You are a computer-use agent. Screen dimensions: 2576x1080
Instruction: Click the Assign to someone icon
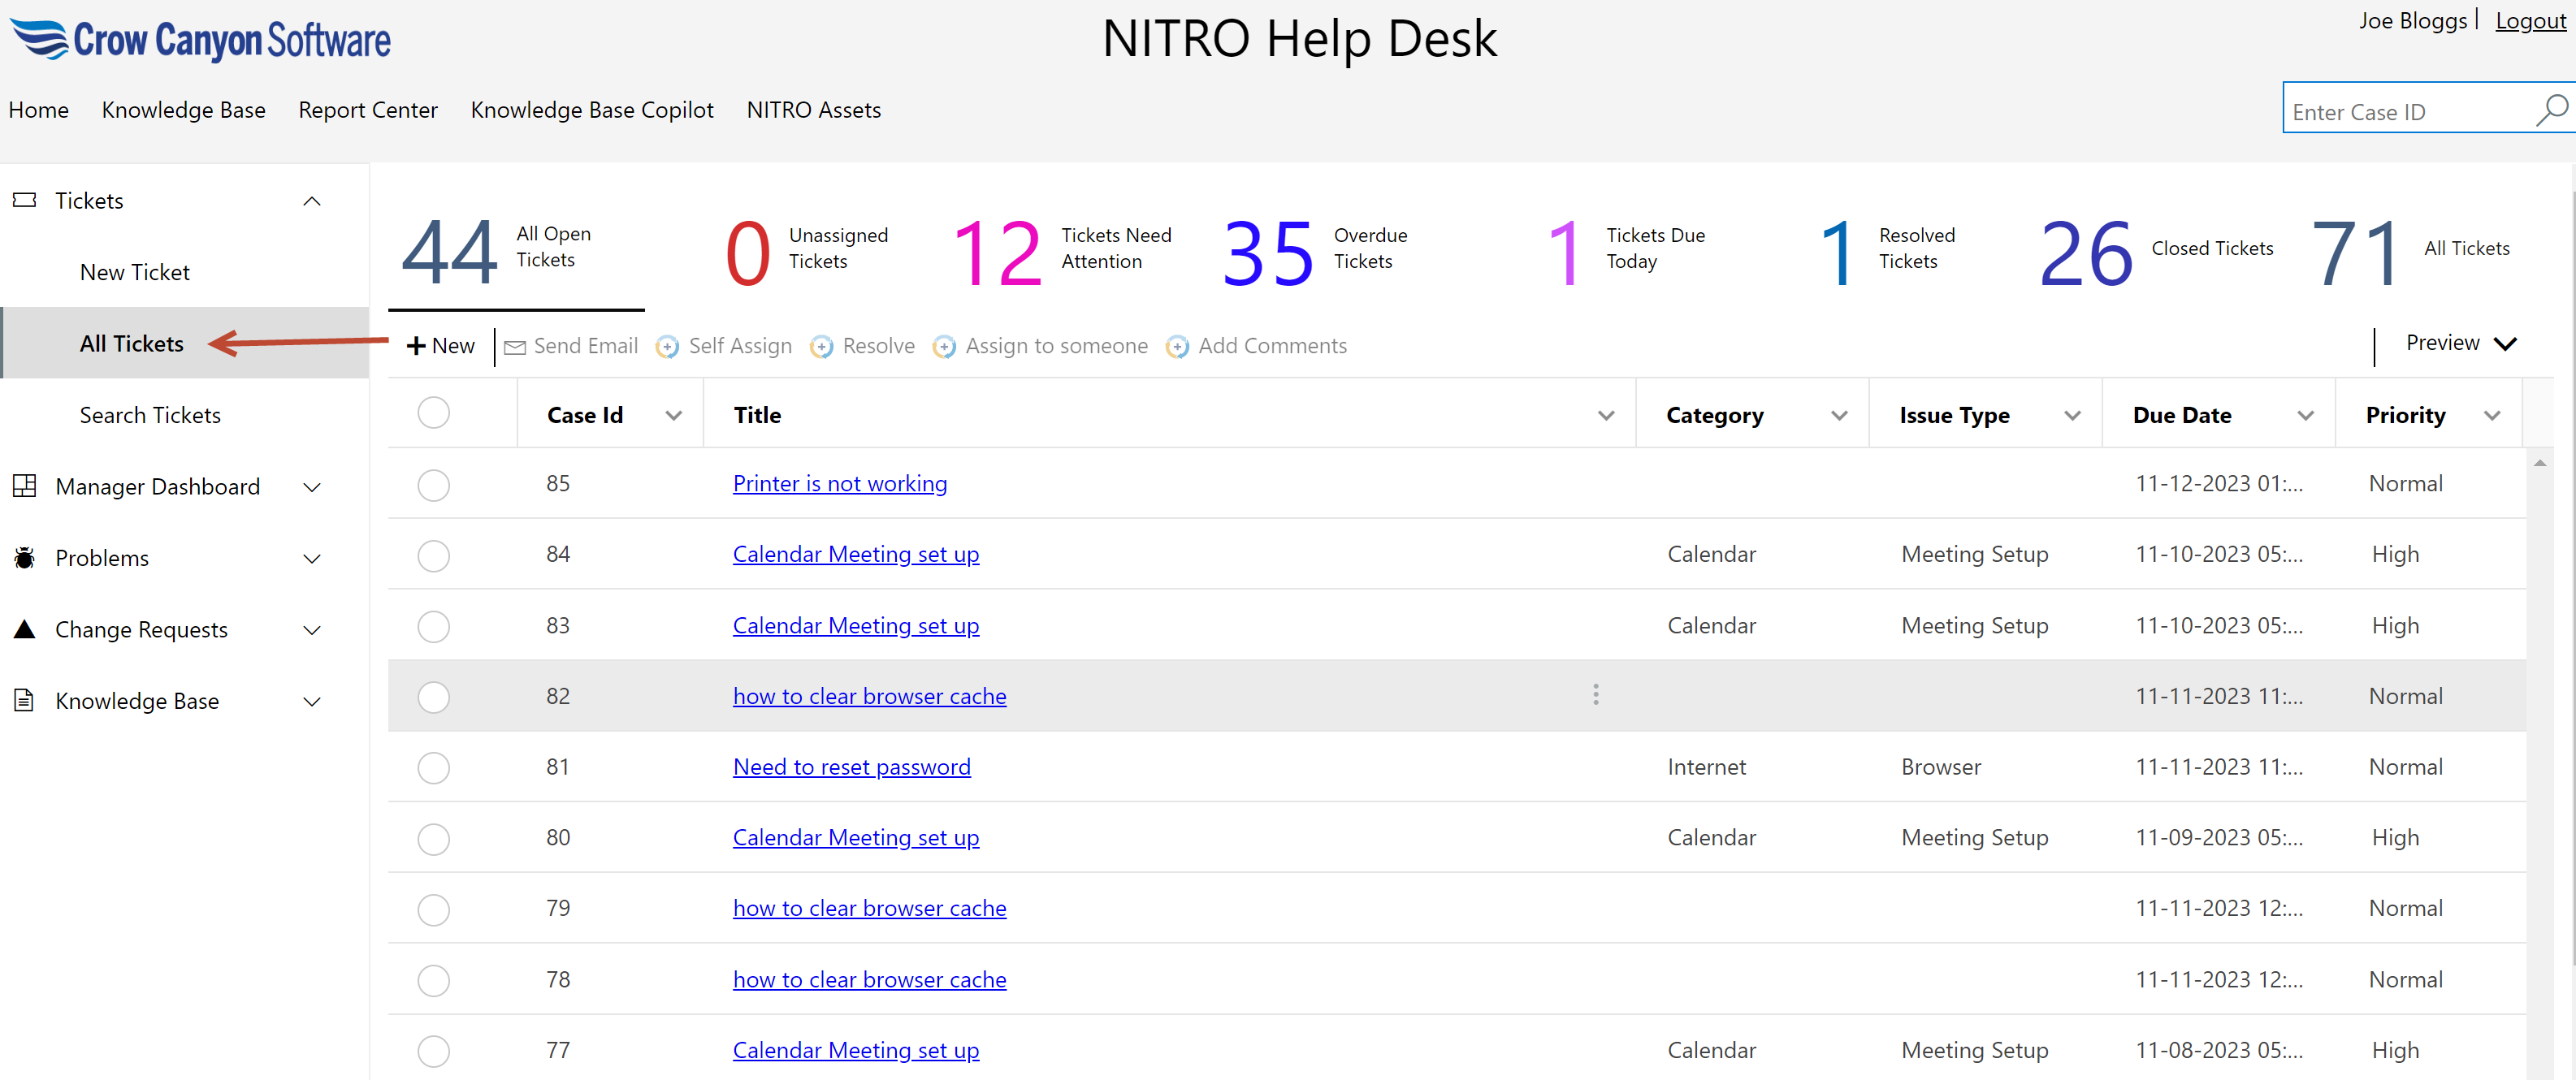click(x=943, y=347)
